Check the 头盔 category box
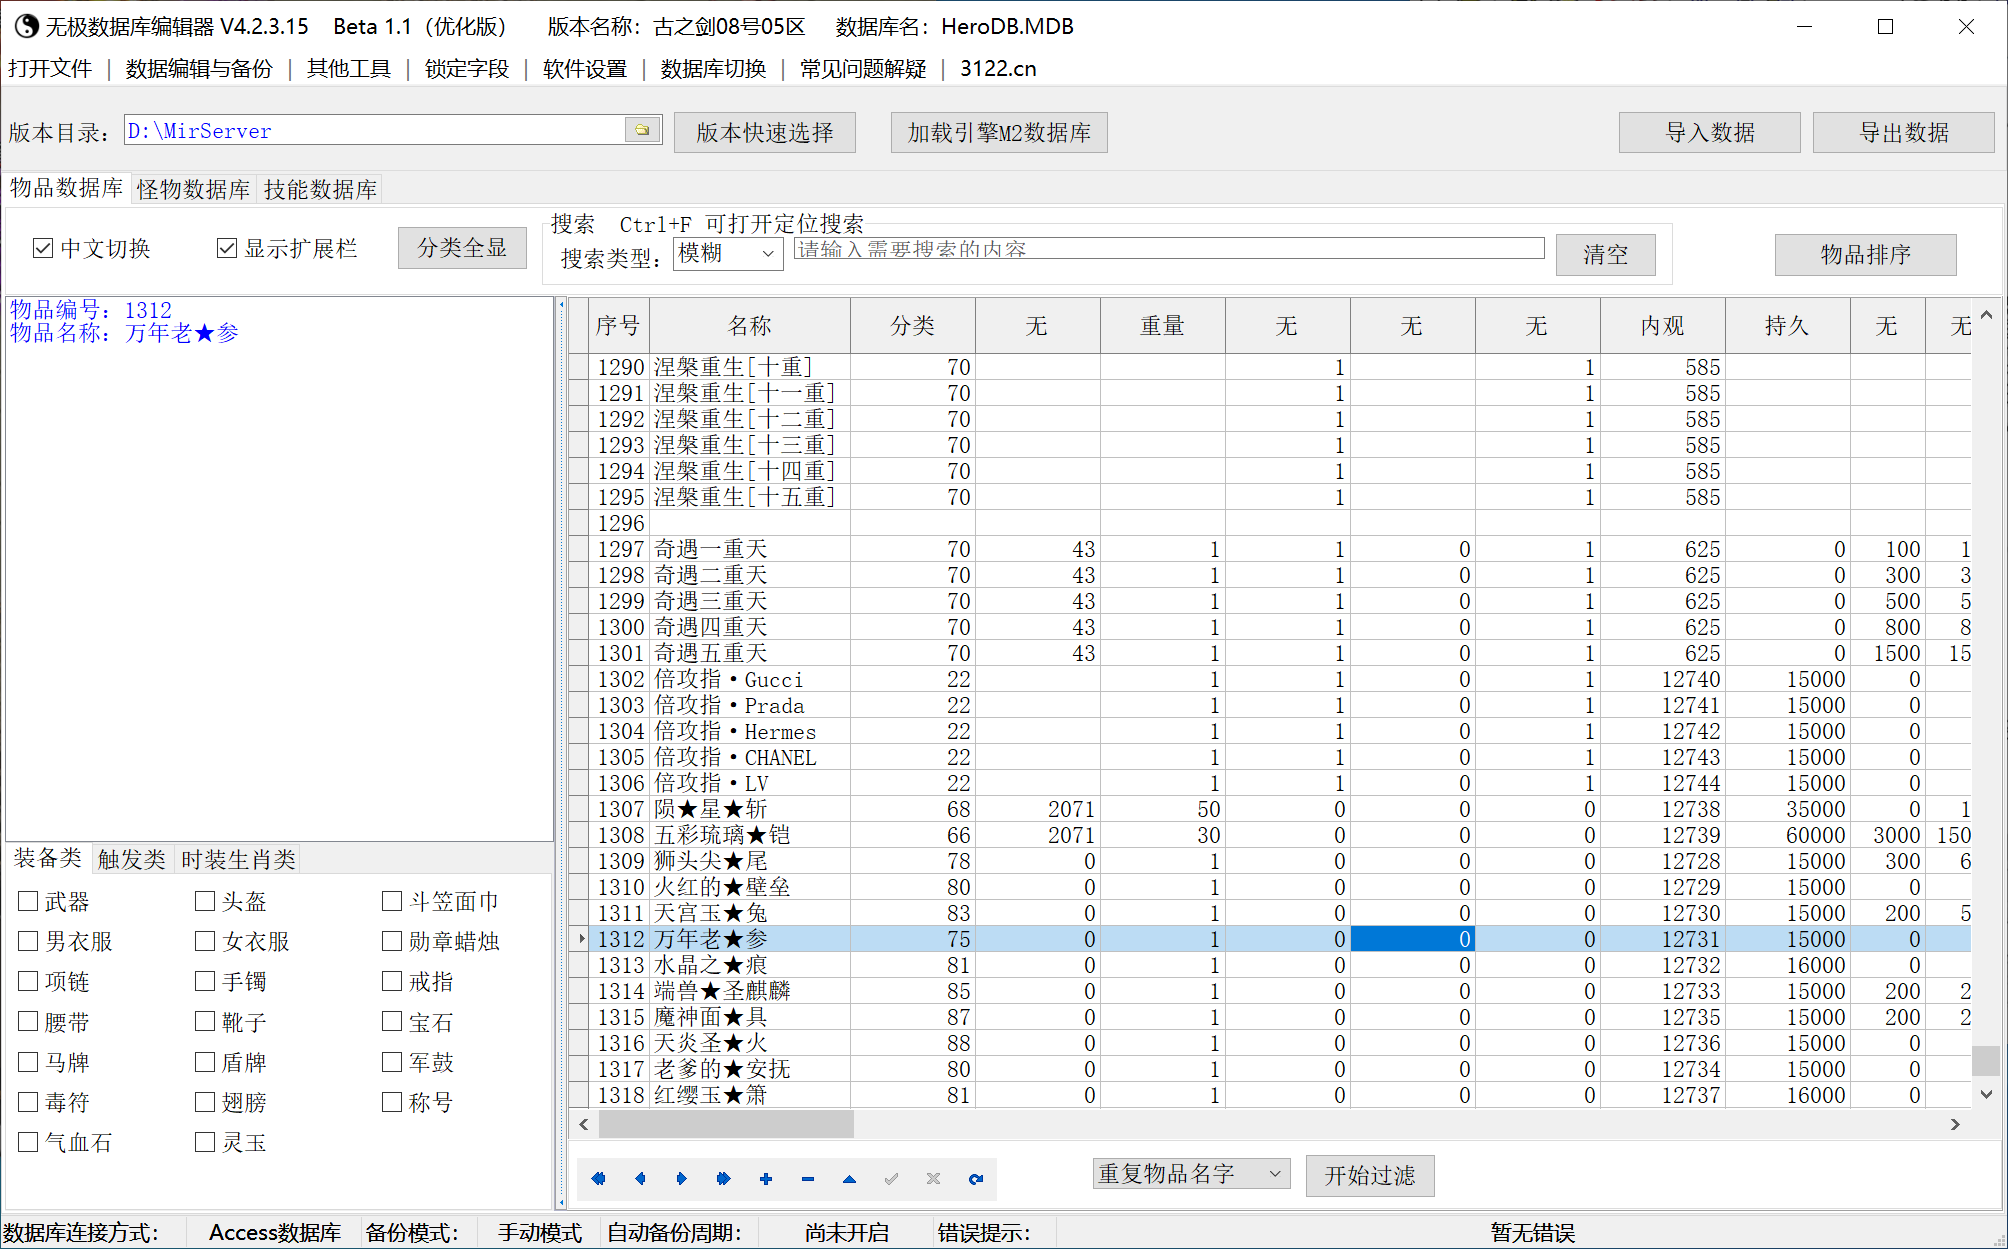The image size is (2008, 1249). [x=205, y=901]
